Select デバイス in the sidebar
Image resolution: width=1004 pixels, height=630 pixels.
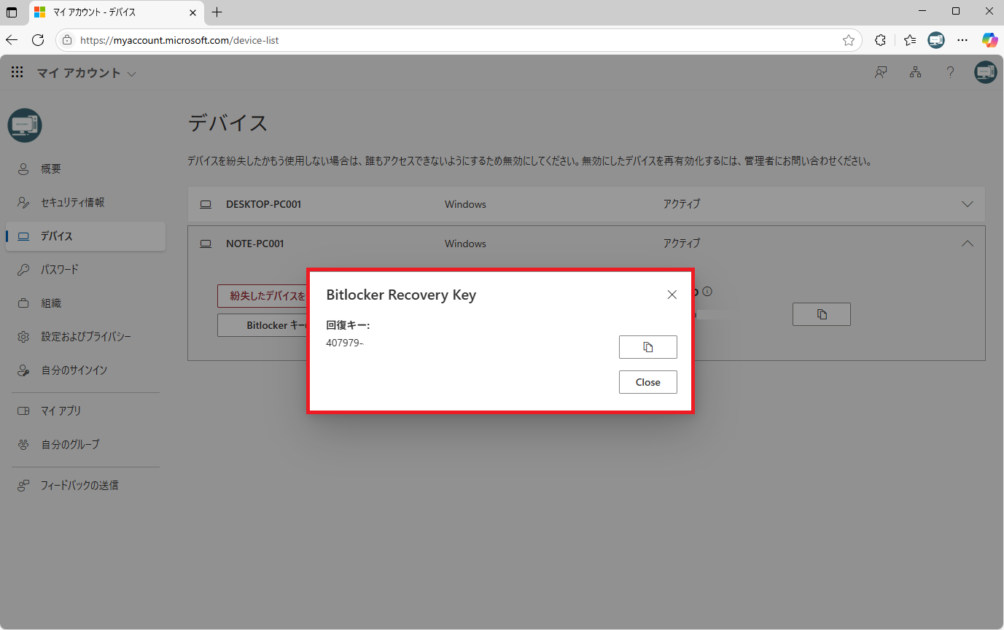click(85, 236)
